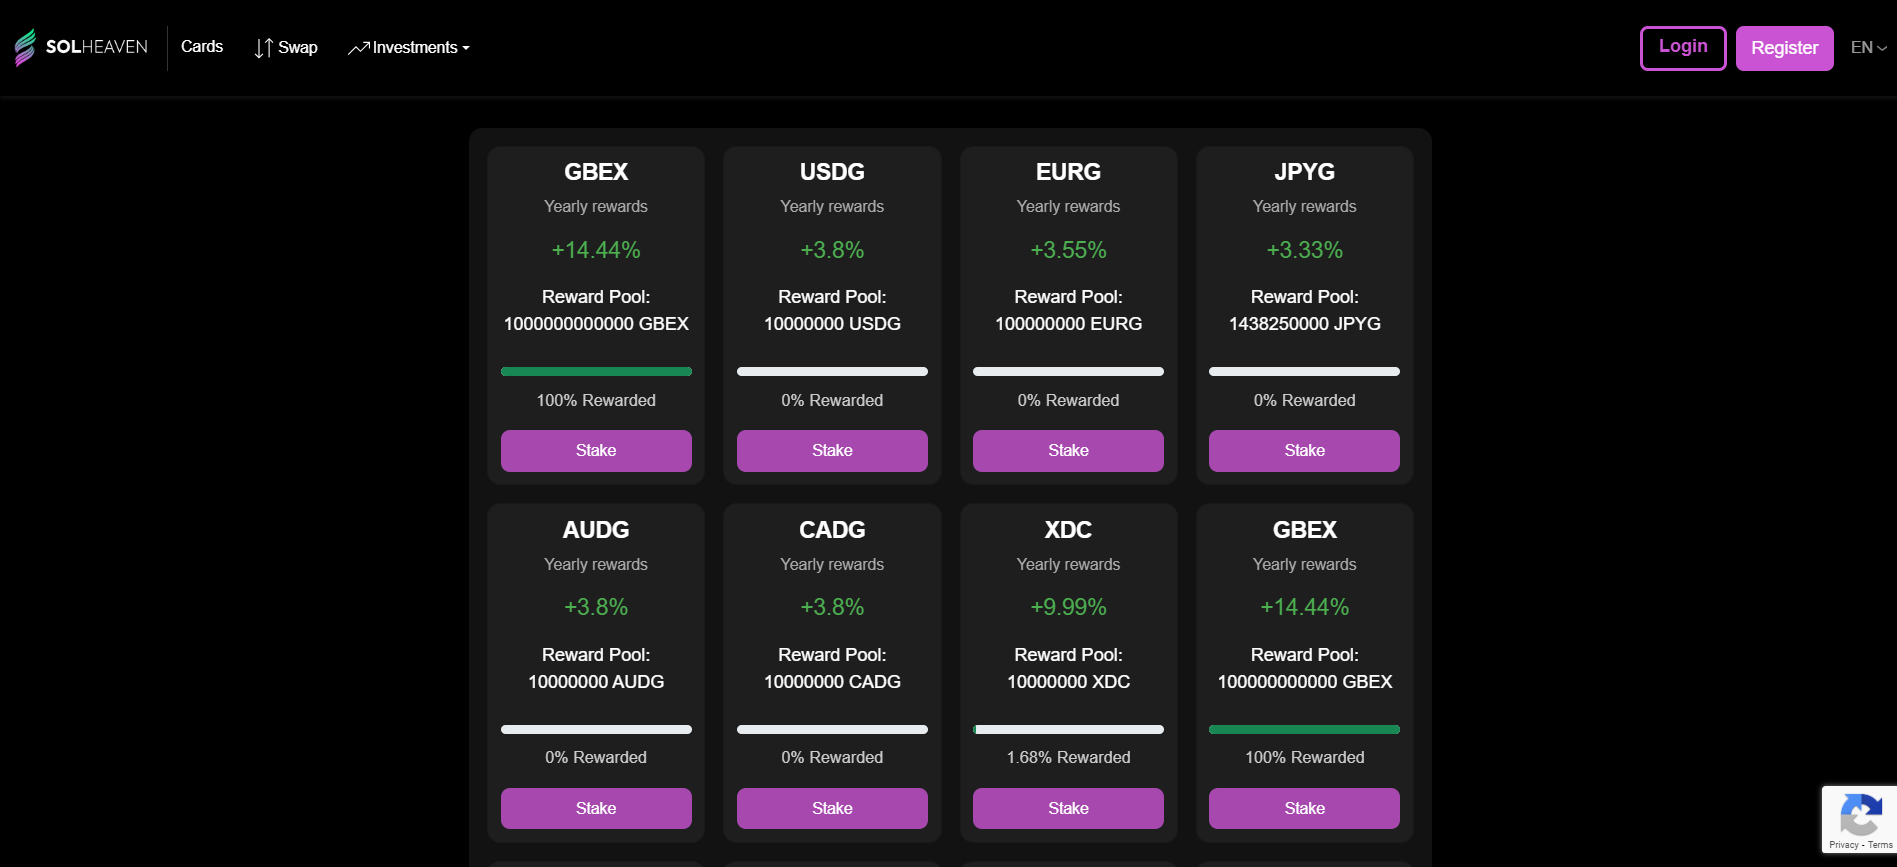Click Stake on the JPYG card
This screenshot has width=1897, height=867.
point(1304,451)
